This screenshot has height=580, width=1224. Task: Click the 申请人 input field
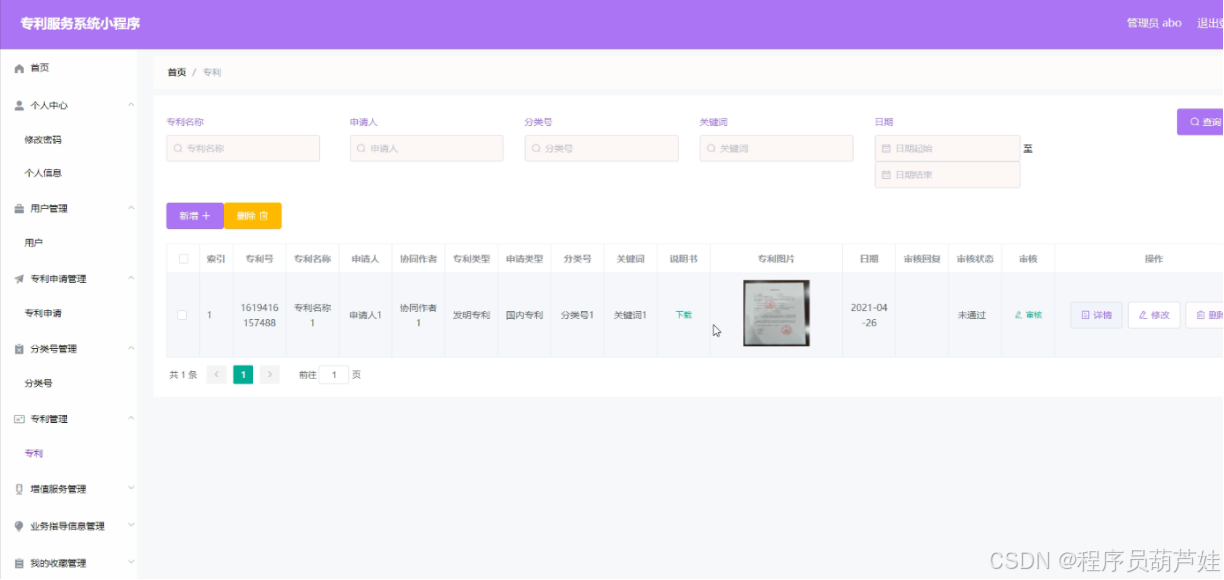[x=427, y=148]
